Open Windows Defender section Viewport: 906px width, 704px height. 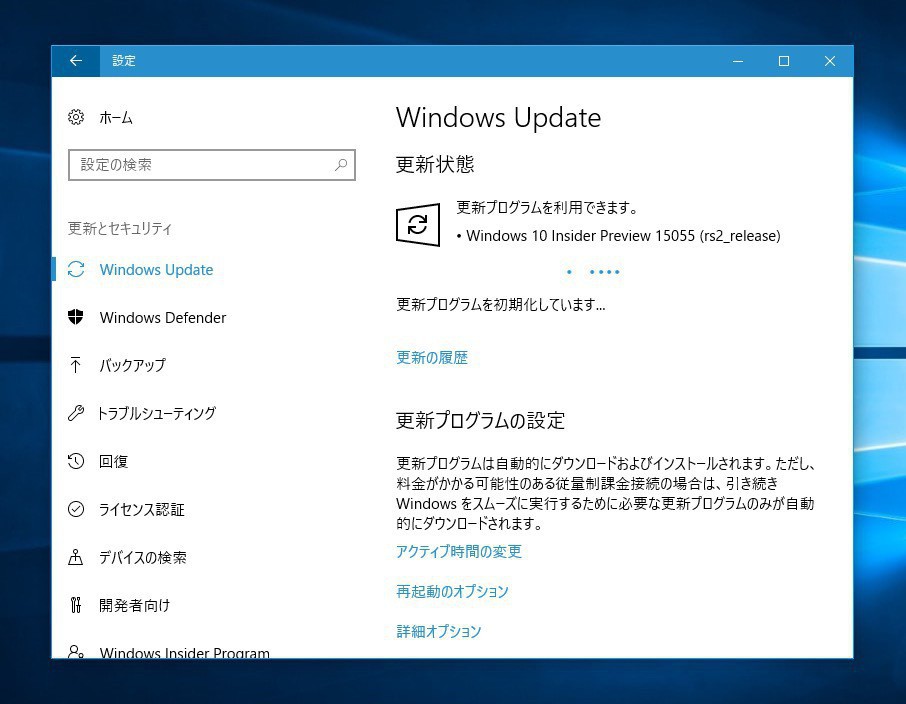[162, 317]
